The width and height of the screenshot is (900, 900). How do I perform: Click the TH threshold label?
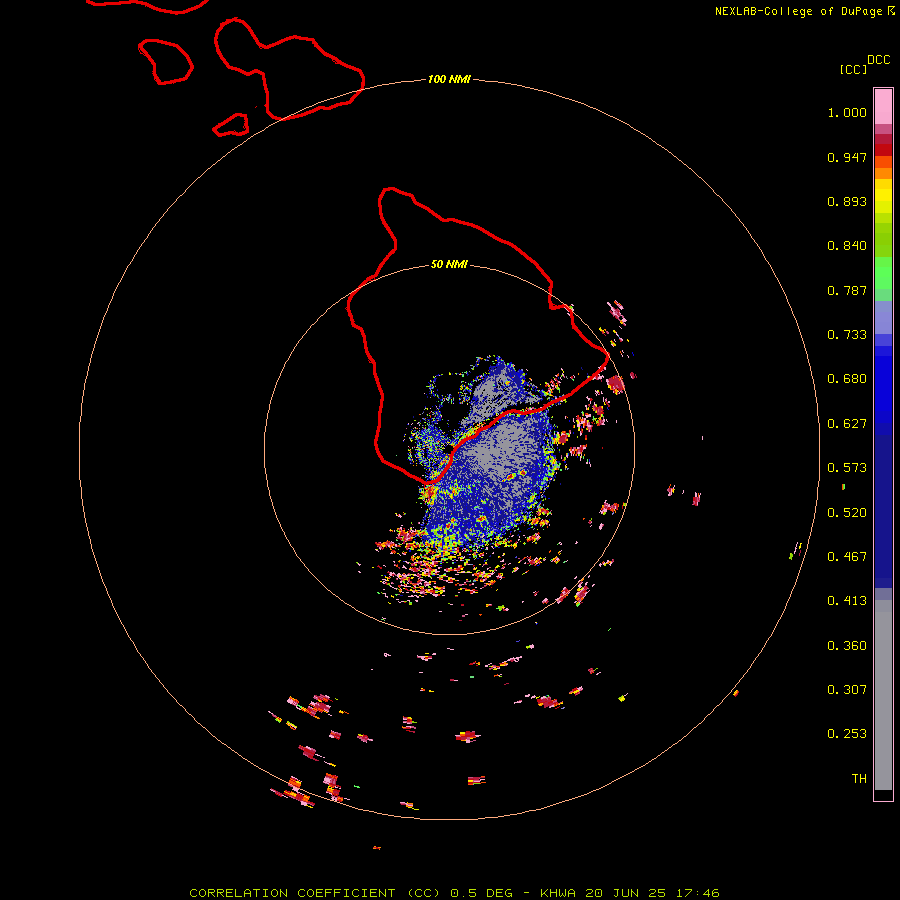pyautogui.click(x=859, y=779)
